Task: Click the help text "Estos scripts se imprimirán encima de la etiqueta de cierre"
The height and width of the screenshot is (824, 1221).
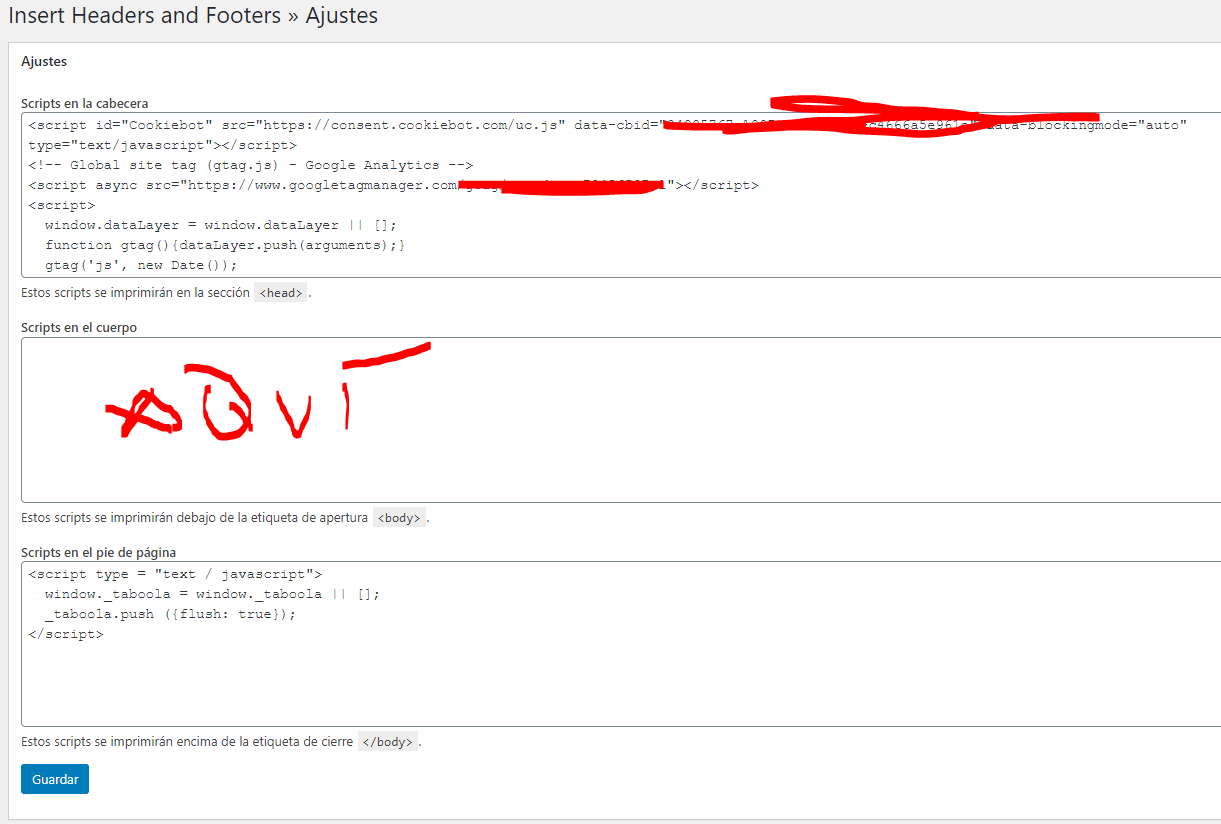Action: pyautogui.click(x=187, y=742)
